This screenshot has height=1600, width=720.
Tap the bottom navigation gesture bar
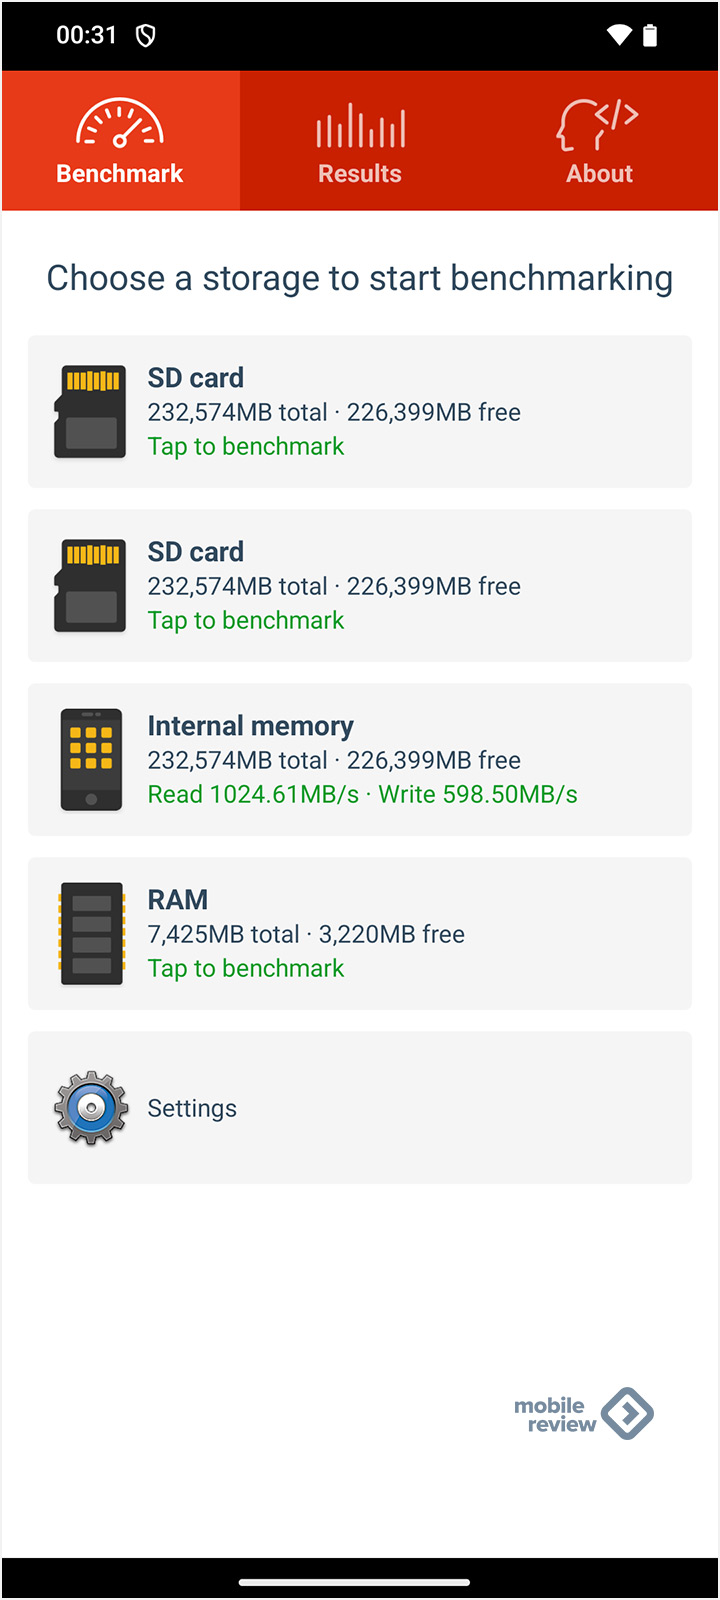pos(354,1582)
